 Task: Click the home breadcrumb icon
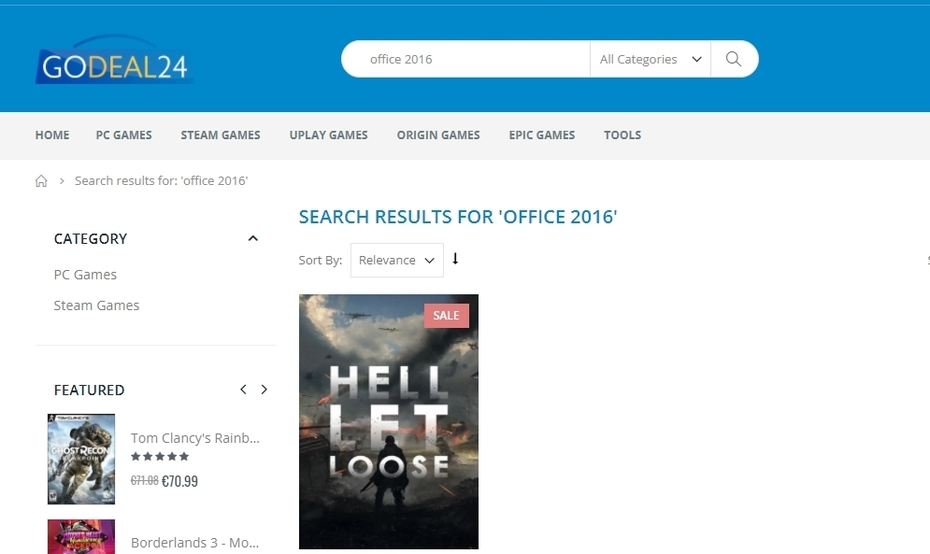pos(41,181)
